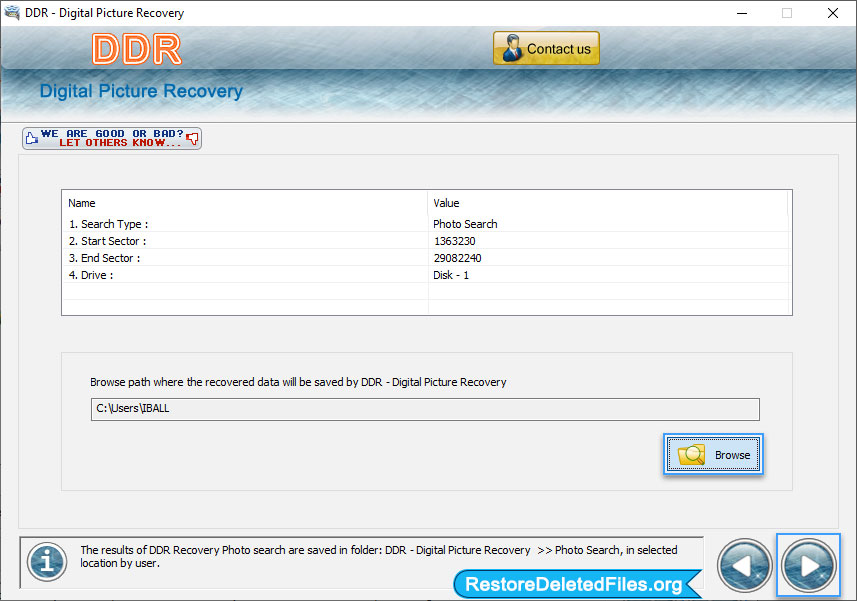Click the Contact us button

pos(546,48)
